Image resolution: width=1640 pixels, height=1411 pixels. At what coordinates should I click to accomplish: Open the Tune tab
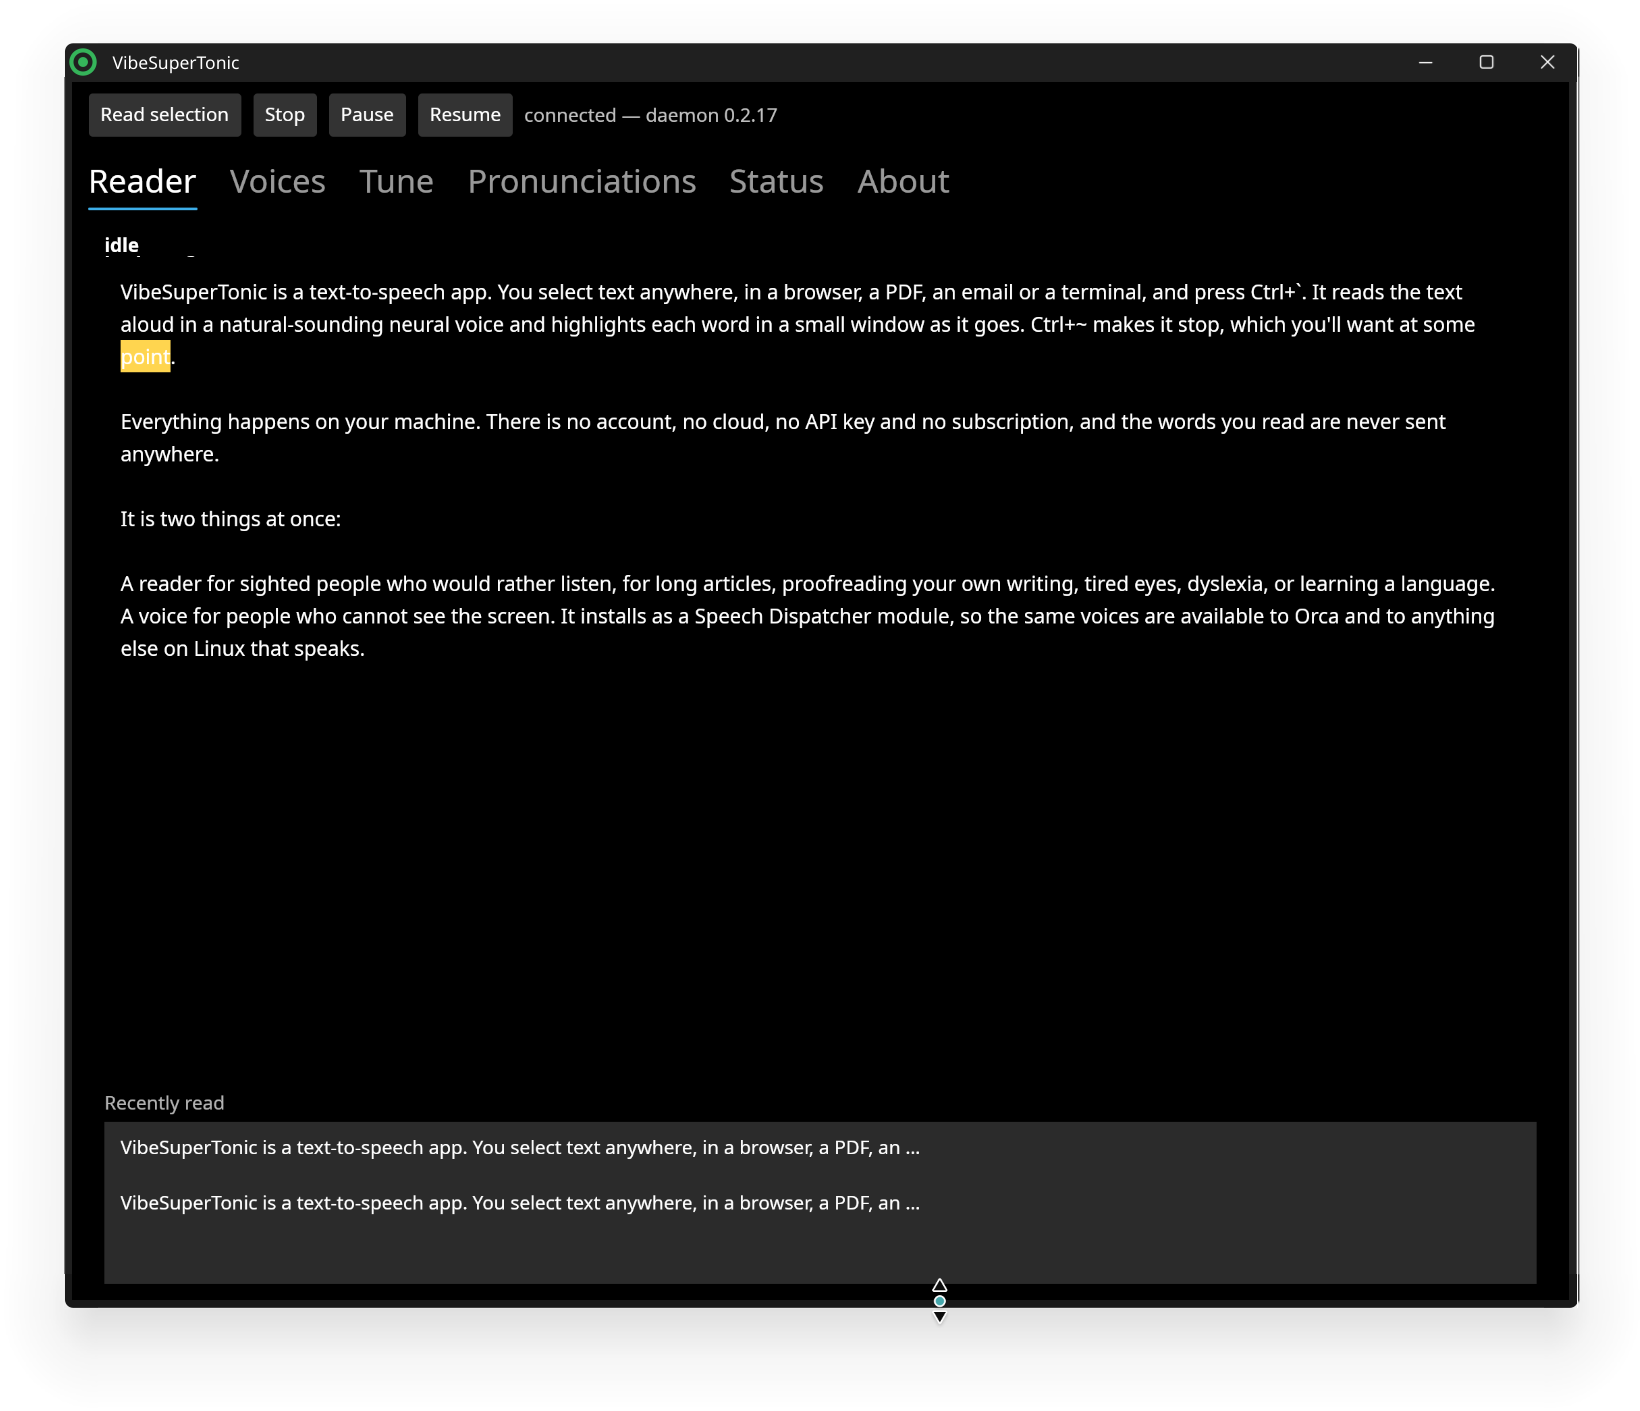[397, 182]
